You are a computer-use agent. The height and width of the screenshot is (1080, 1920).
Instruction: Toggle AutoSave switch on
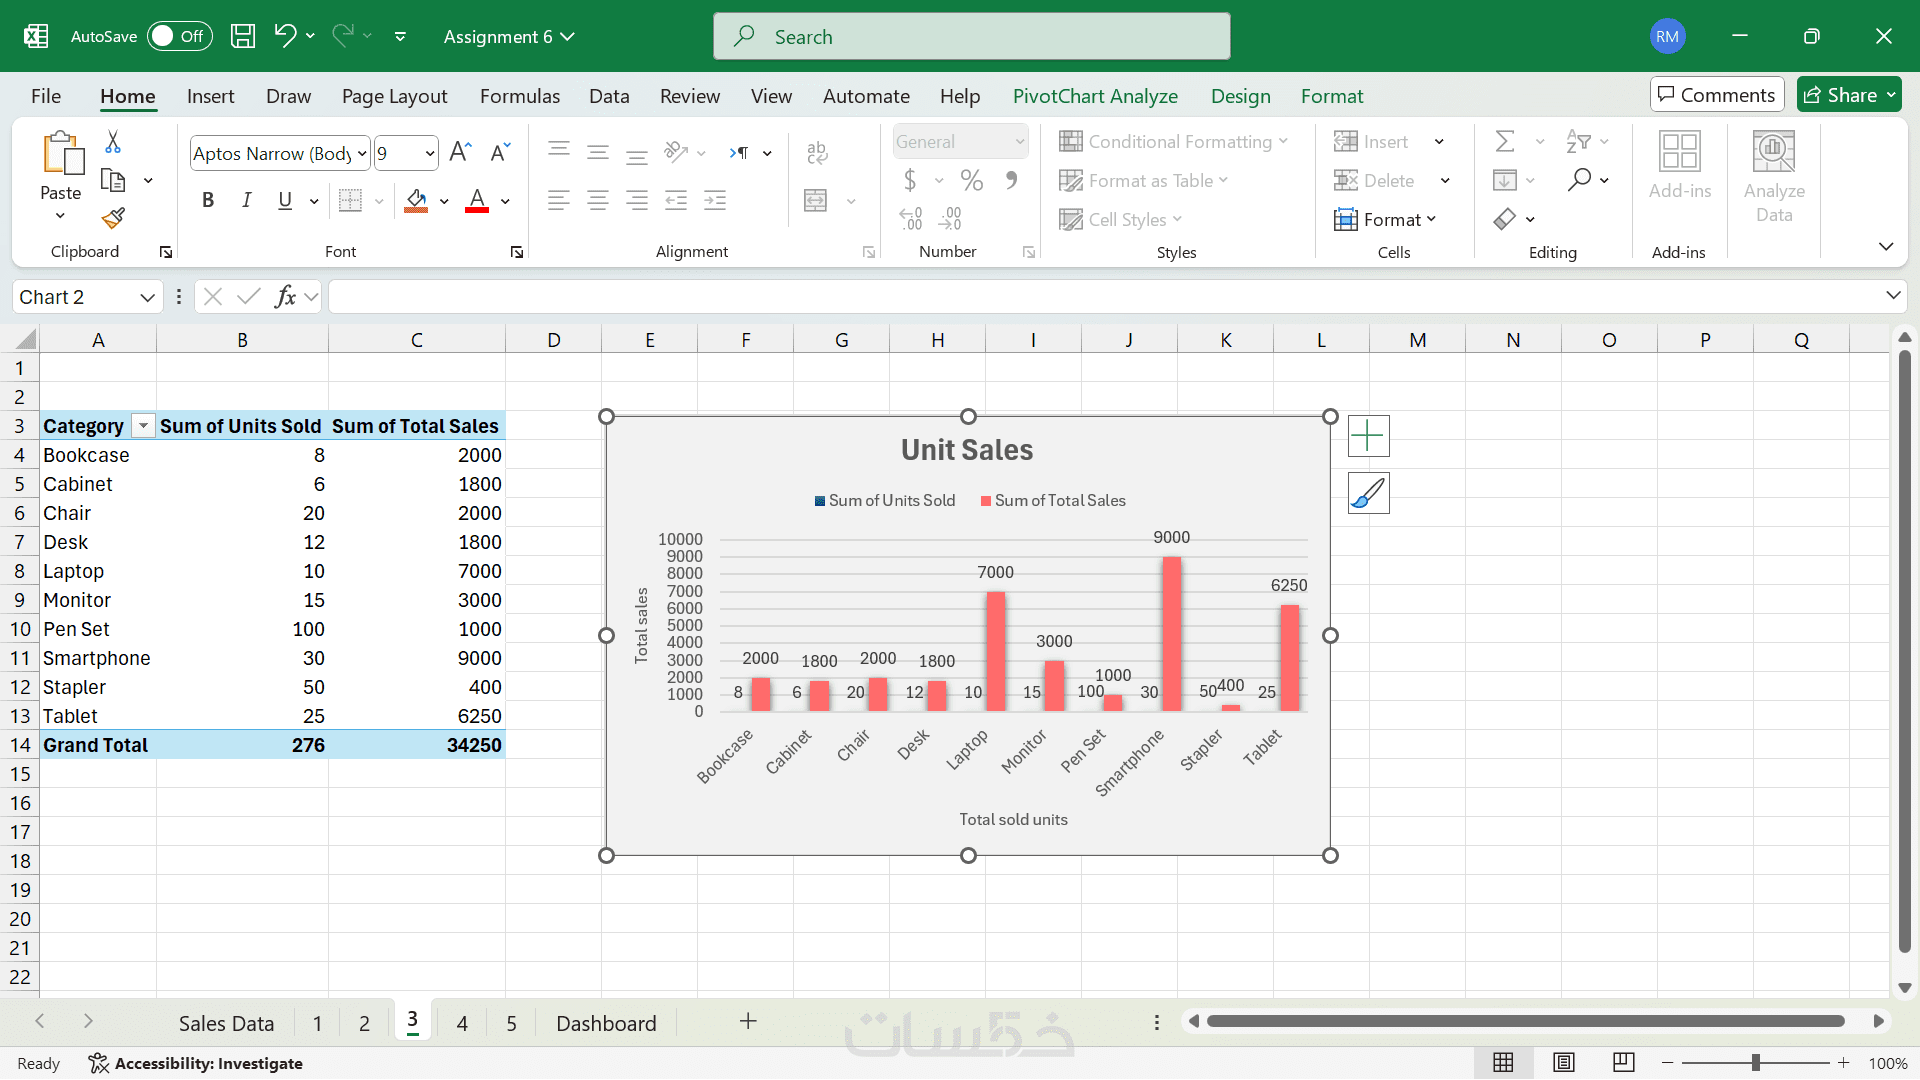pyautogui.click(x=180, y=36)
